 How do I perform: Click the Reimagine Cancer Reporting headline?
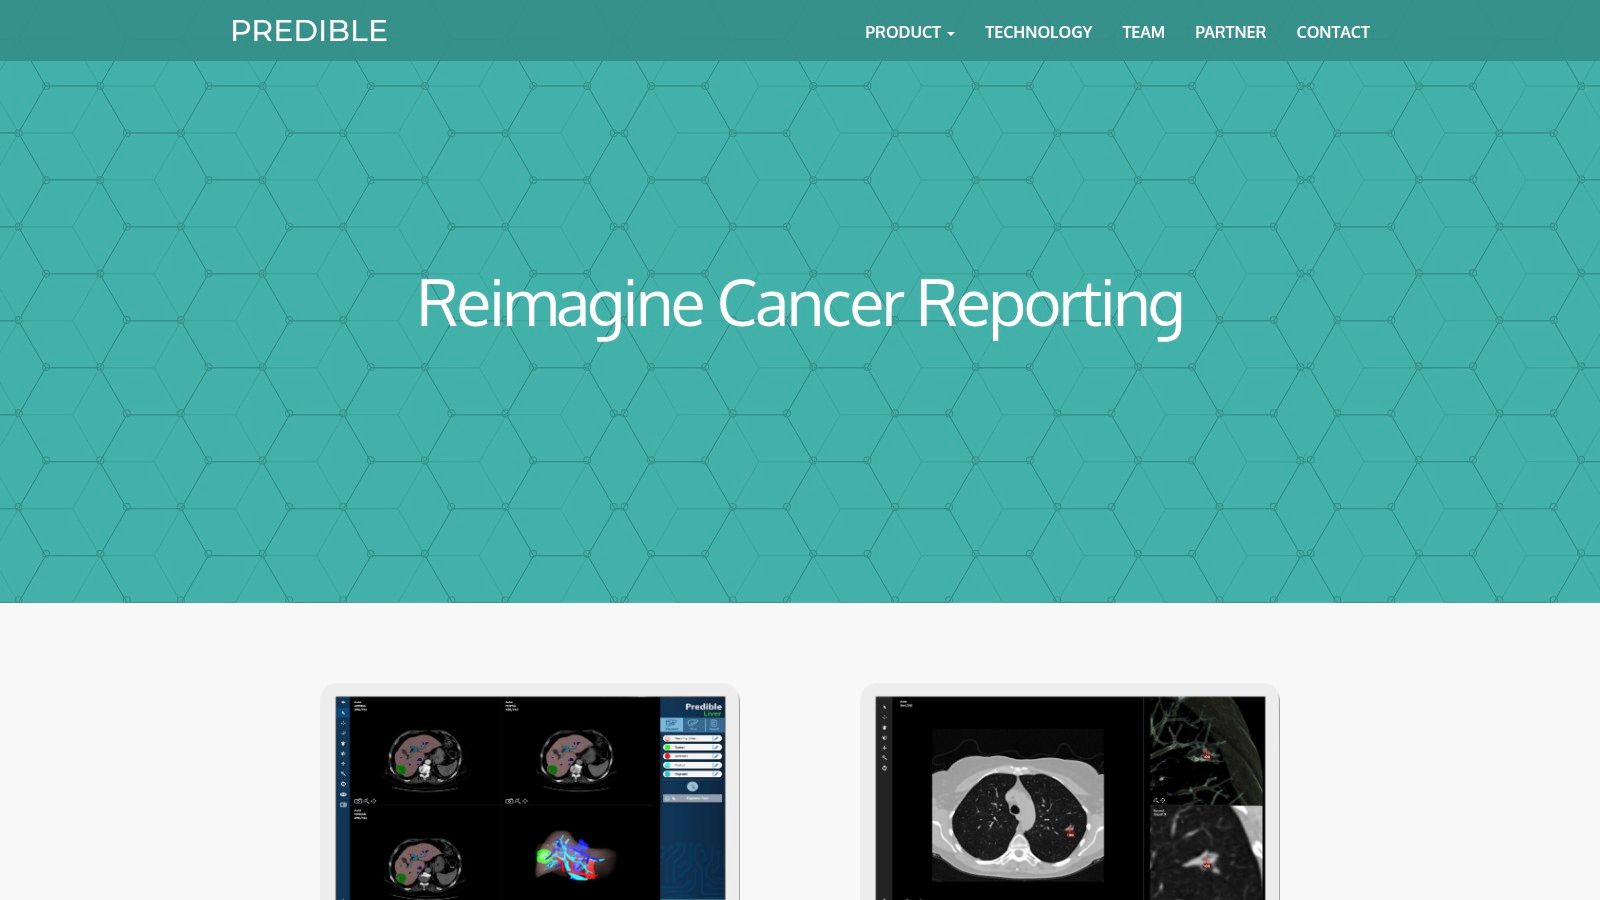(800, 304)
